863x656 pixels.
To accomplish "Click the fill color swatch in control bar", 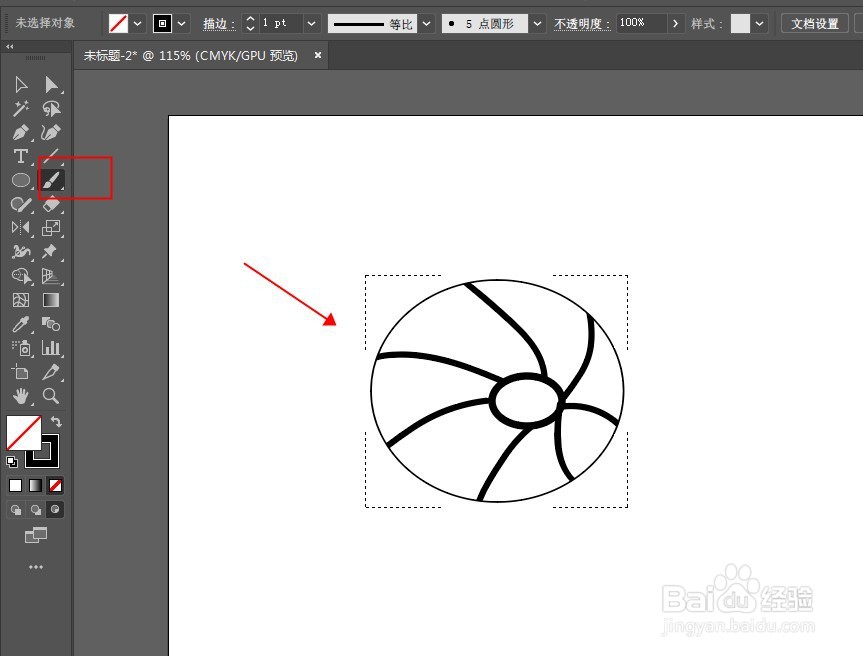I will [118, 24].
